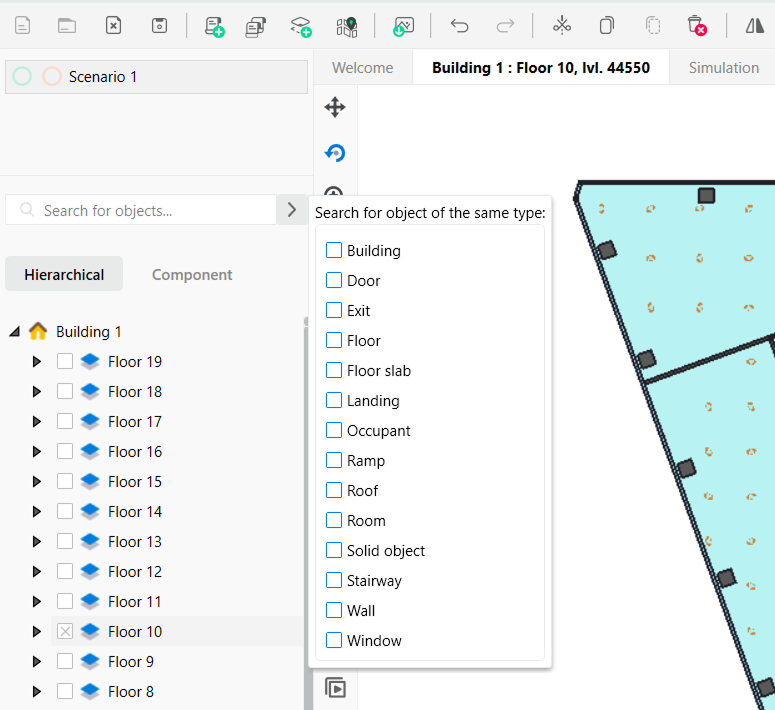This screenshot has height=710, width=775.
Task: Check the Landing type filter
Action: (334, 400)
